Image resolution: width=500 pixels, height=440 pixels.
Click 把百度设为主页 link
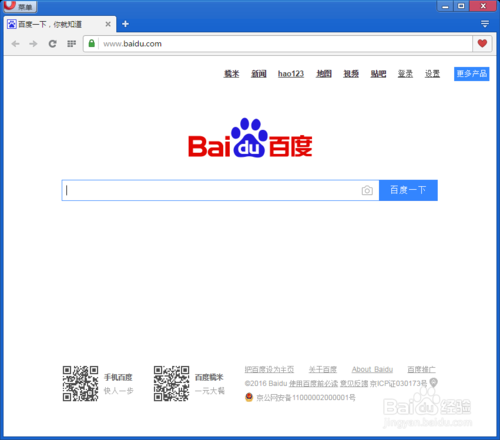(x=269, y=369)
